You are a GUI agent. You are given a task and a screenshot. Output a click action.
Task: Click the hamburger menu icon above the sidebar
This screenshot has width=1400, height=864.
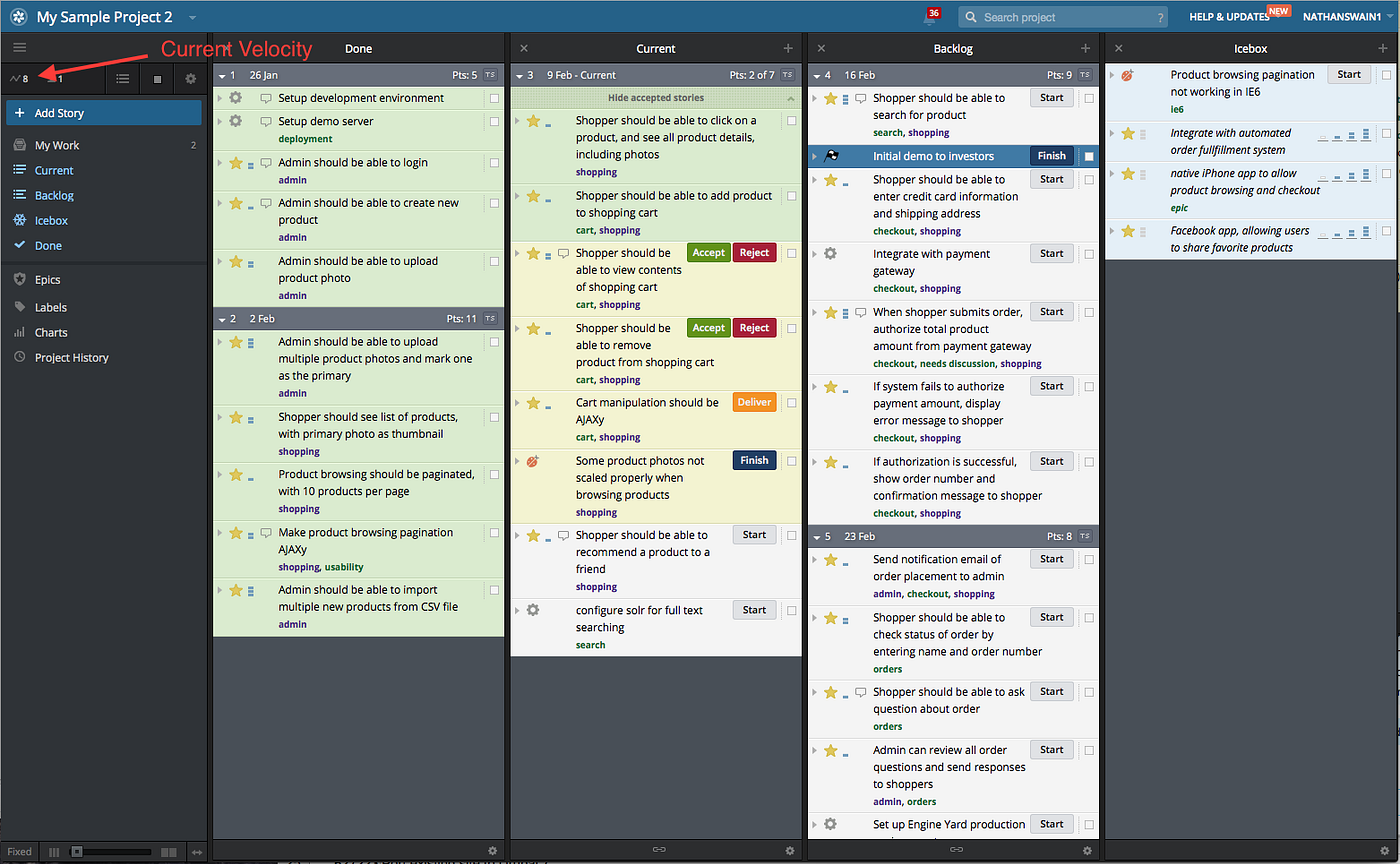(19, 47)
